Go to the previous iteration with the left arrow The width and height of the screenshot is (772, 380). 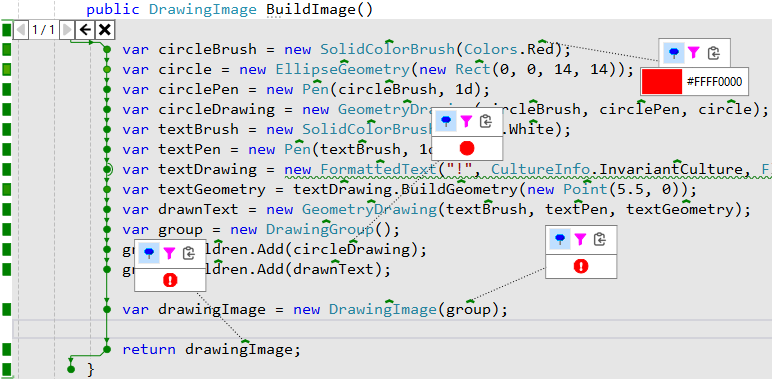point(21,30)
